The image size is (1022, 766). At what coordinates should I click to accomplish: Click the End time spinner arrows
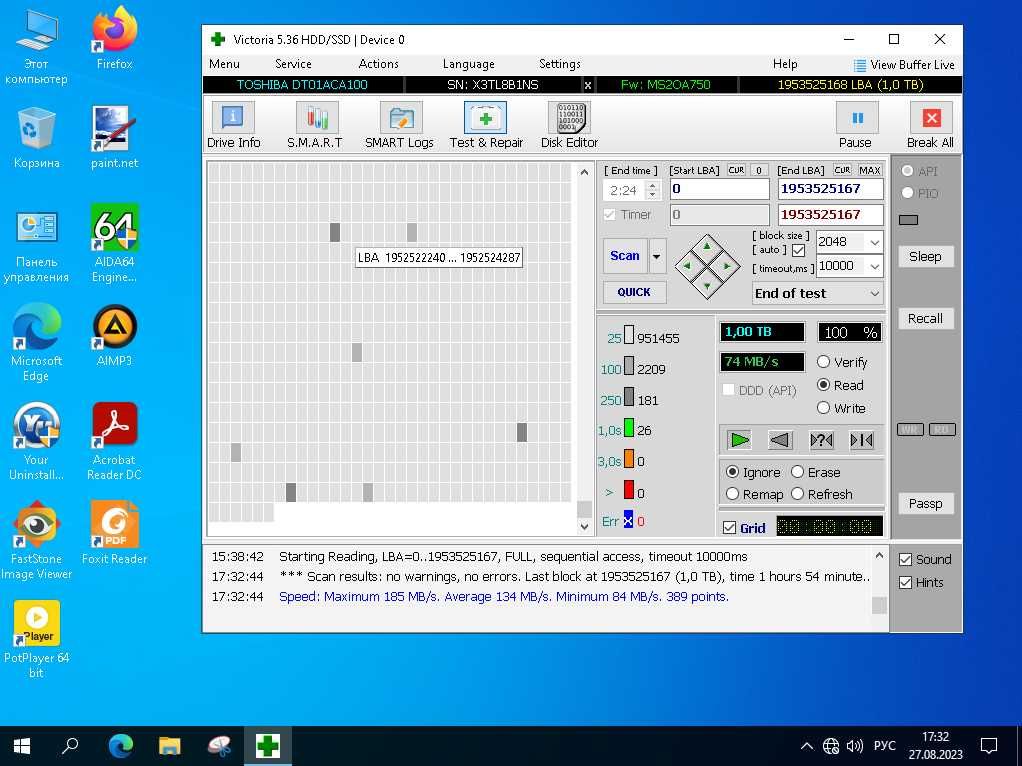click(652, 190)
